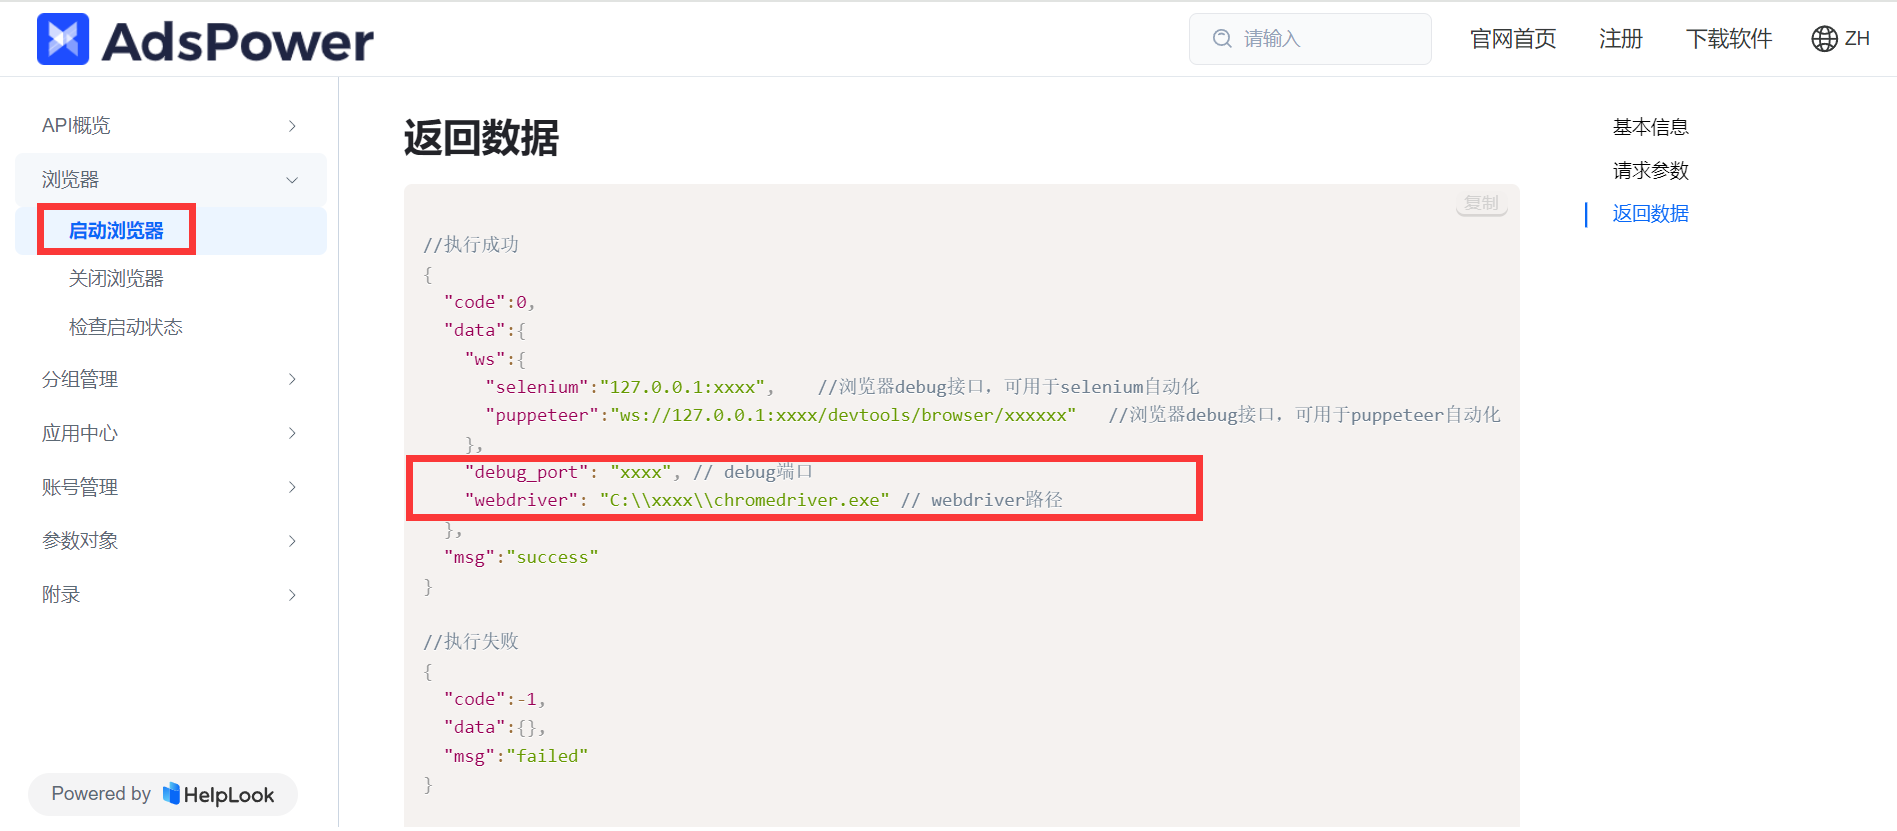The width and height of the screenshot is (1897, 831).
Task: Click the "puppeteer" websocket URL line
Action: point(781,415)
